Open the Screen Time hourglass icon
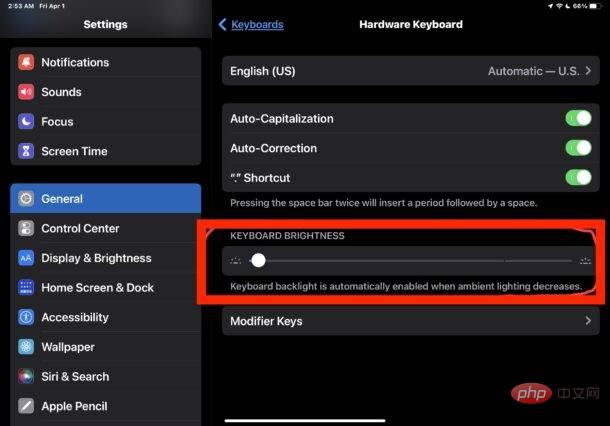This screenshot has width=610, height=426. 26,151
